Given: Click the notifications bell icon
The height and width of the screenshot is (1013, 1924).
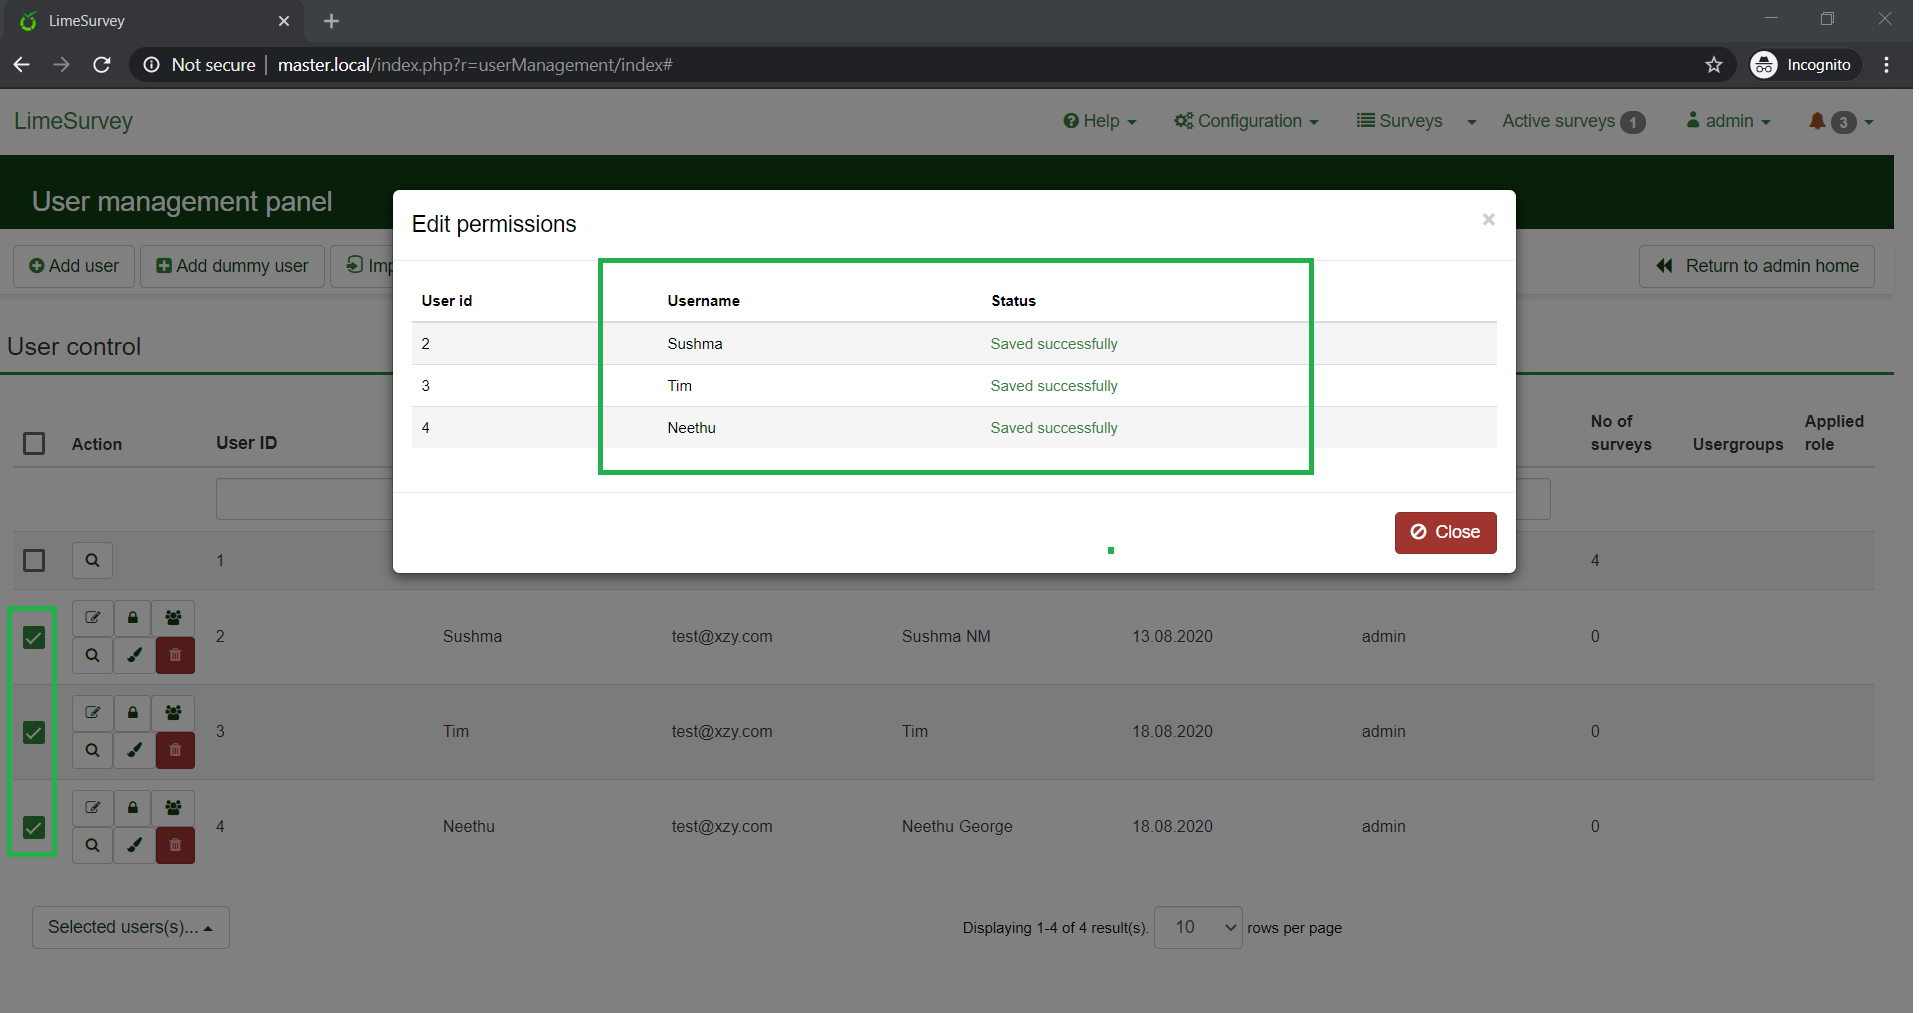Looking at the screenshot, I should pyautogui.click(x=1817, y=121).
